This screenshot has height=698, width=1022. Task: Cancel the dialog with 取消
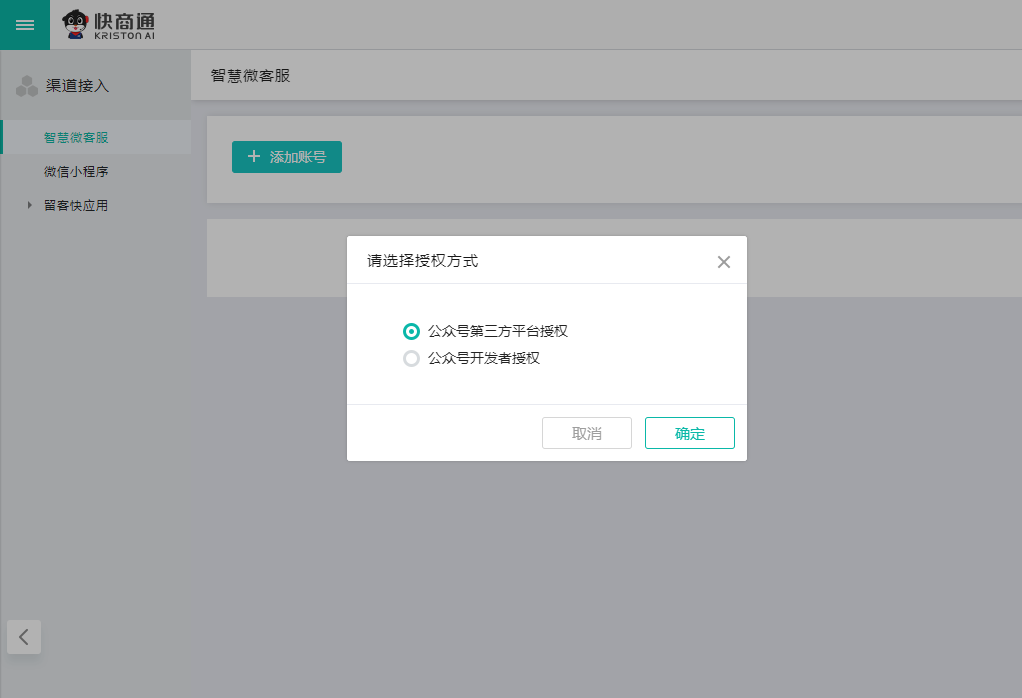pos(586,432)
